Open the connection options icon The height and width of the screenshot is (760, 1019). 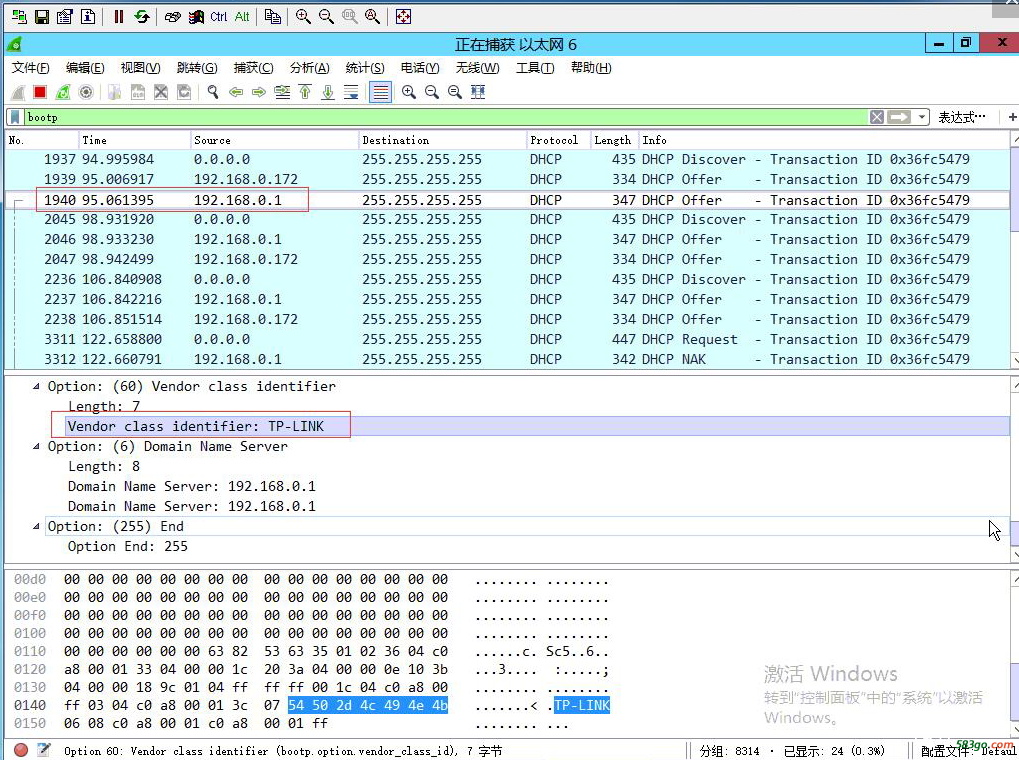pos(64,16)
